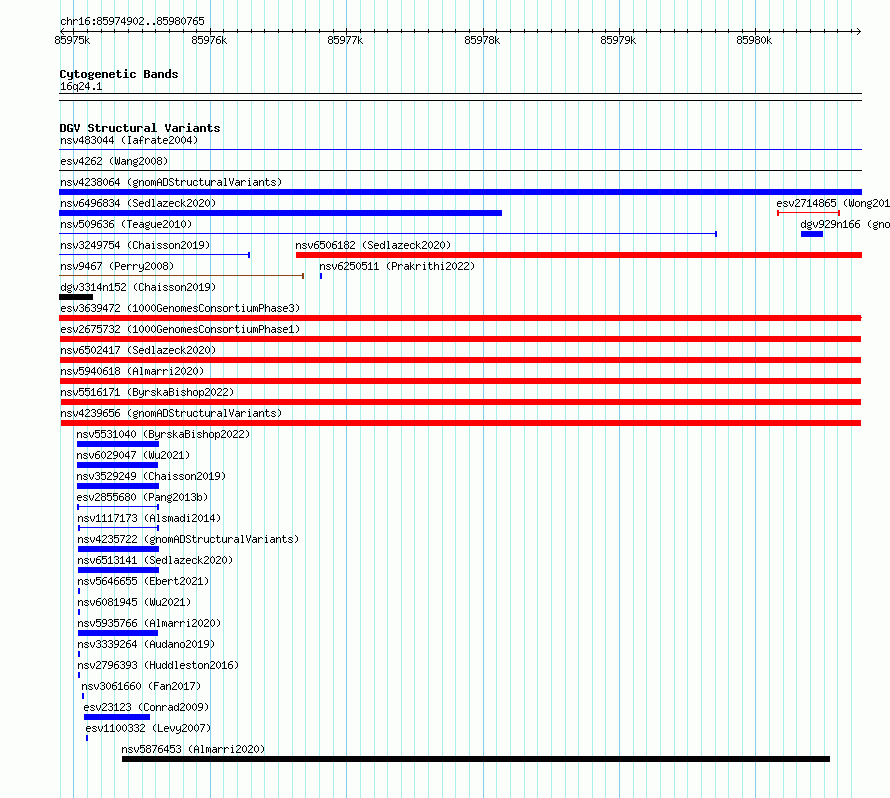The height and width of the screenshot is (798, 890).
Task: Open nsv4235722 gnomADStructuralVariants label
Action: [x=188, y=539]
